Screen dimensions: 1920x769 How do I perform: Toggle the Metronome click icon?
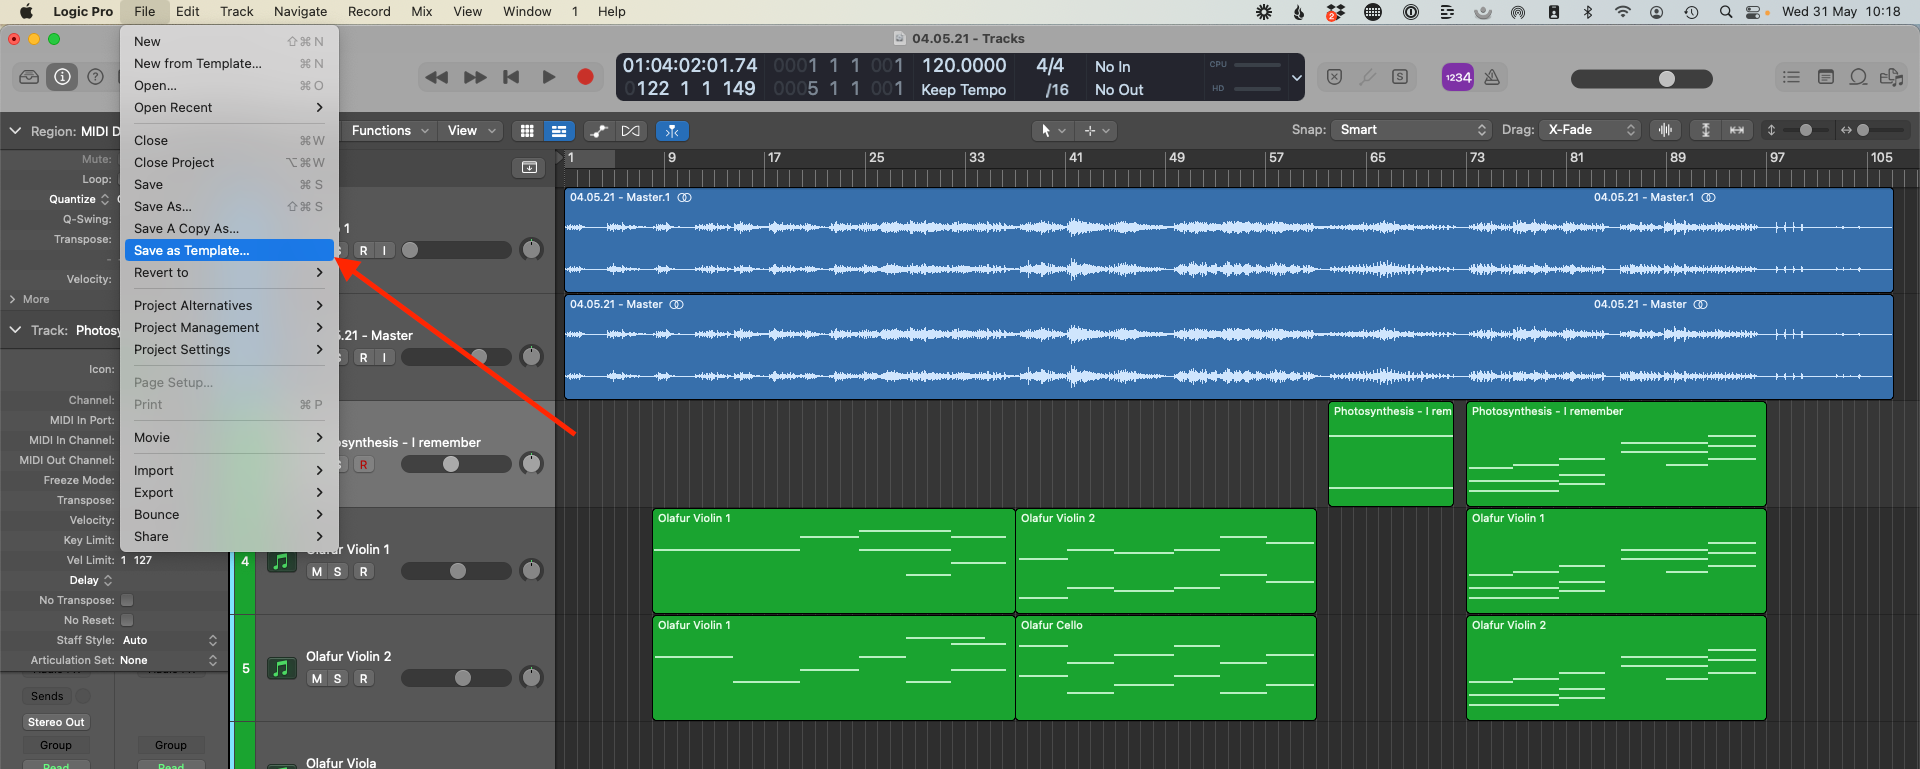1492,77
